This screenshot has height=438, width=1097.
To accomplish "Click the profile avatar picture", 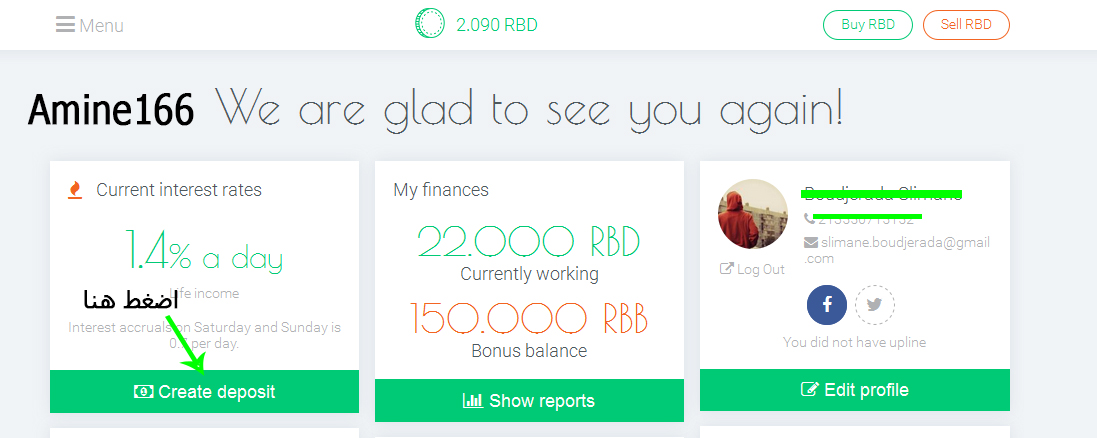I will click(x=753, y=214).
